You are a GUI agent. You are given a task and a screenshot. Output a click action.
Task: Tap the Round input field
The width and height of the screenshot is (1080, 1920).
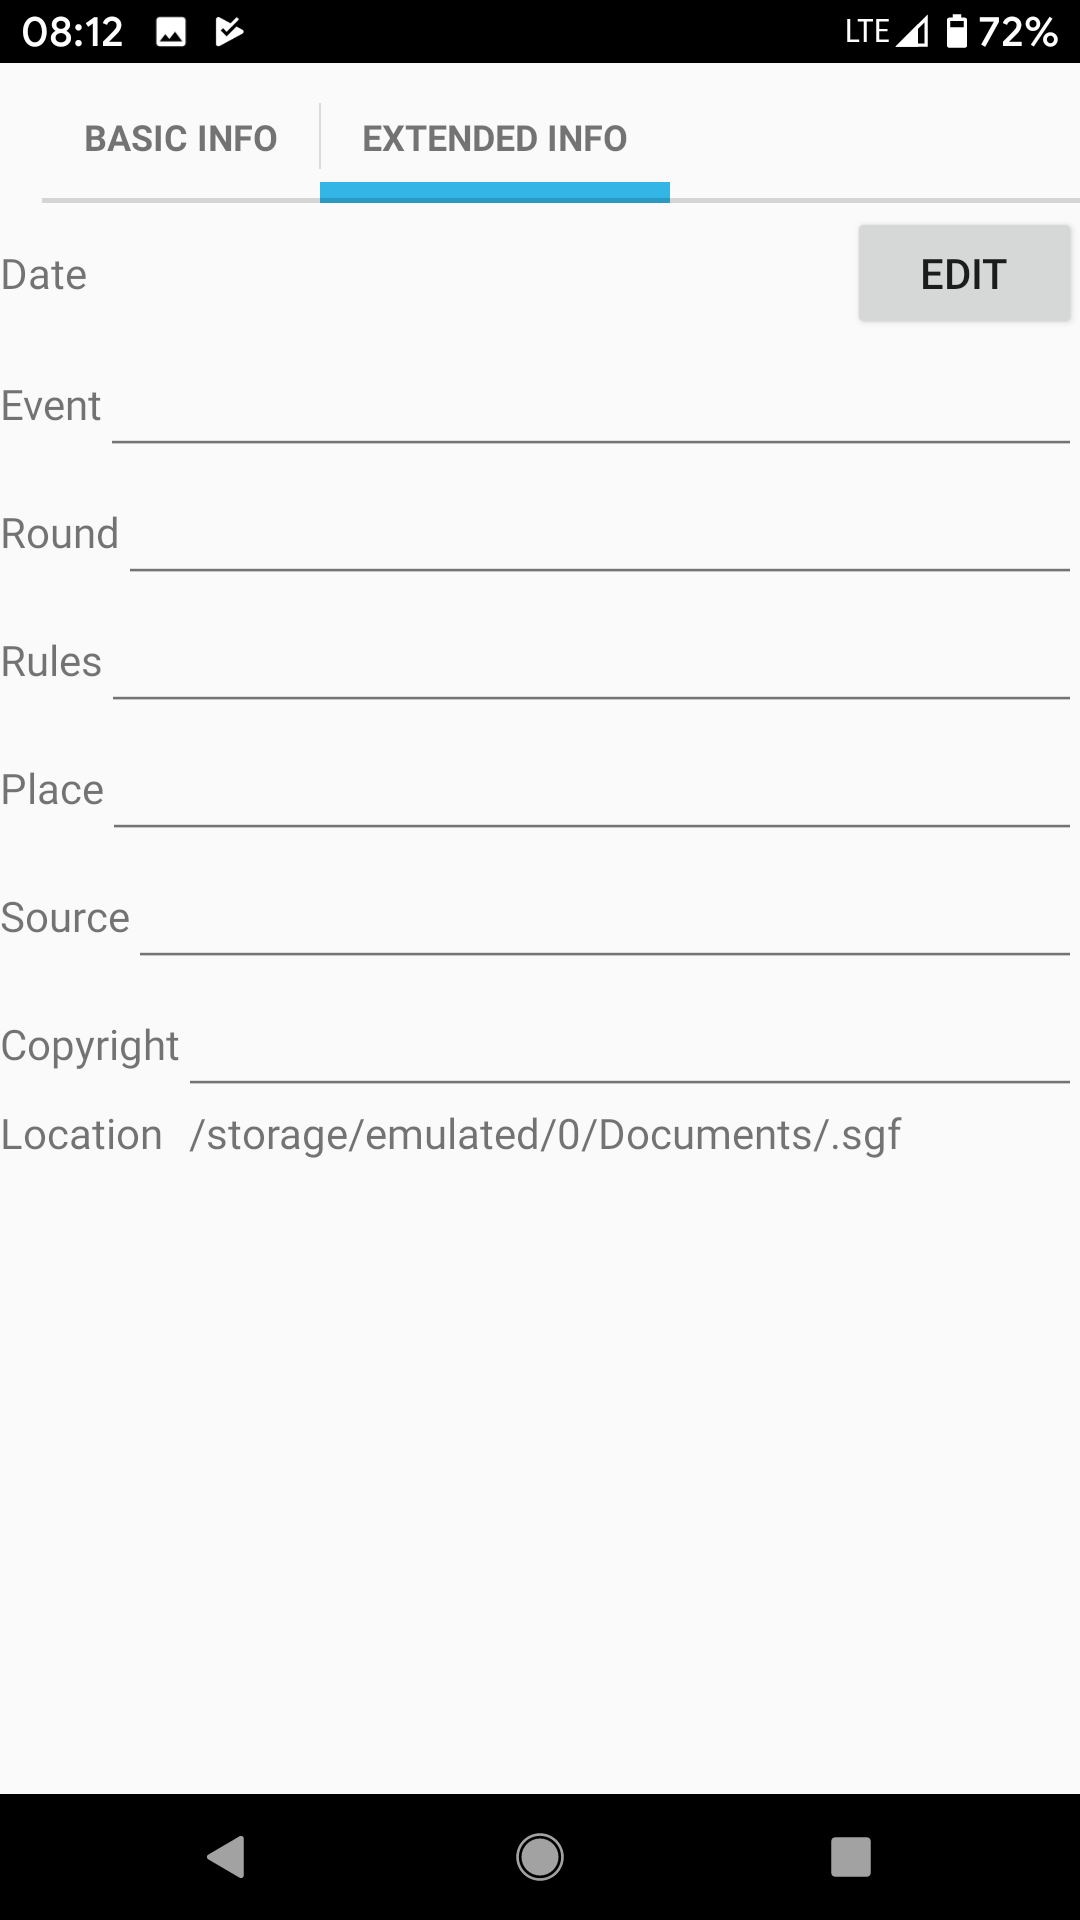tap(600, 536)
